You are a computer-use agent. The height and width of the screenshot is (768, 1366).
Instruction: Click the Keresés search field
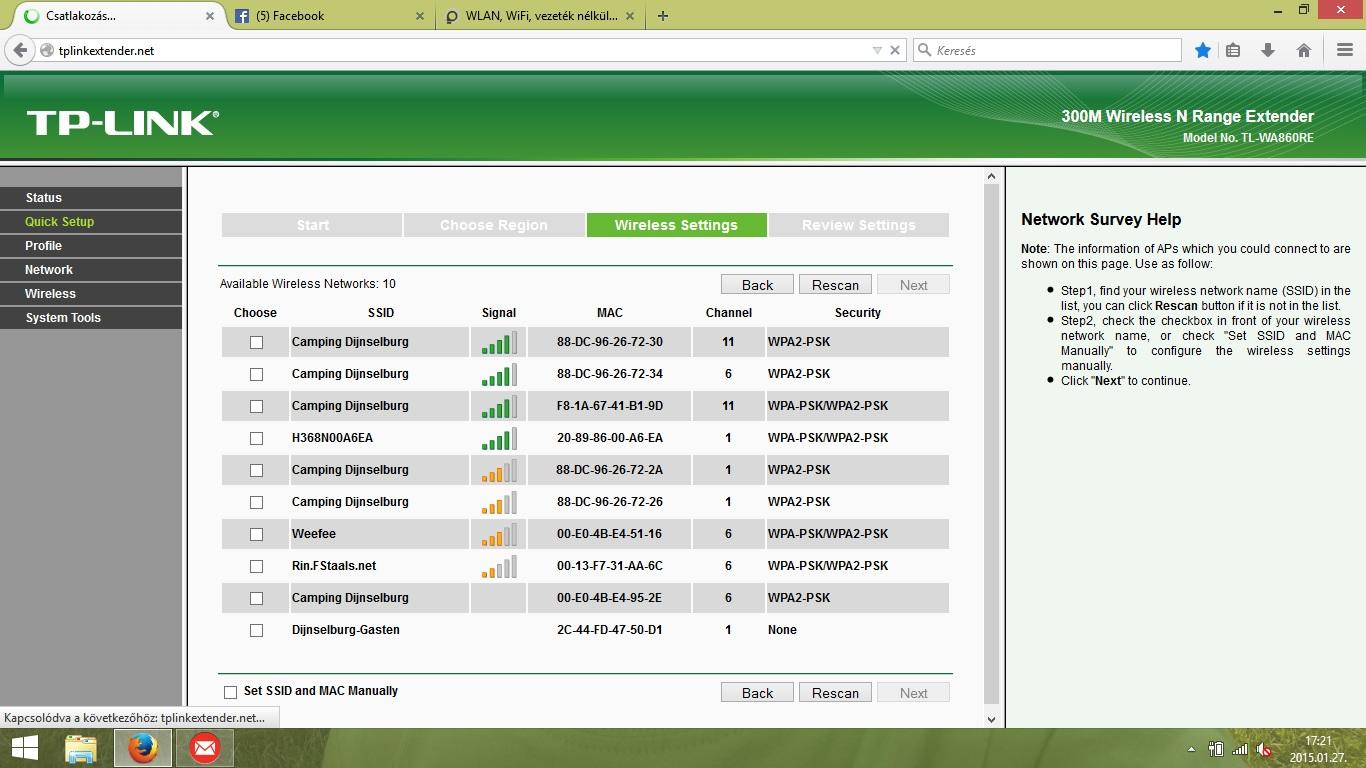1047,50
